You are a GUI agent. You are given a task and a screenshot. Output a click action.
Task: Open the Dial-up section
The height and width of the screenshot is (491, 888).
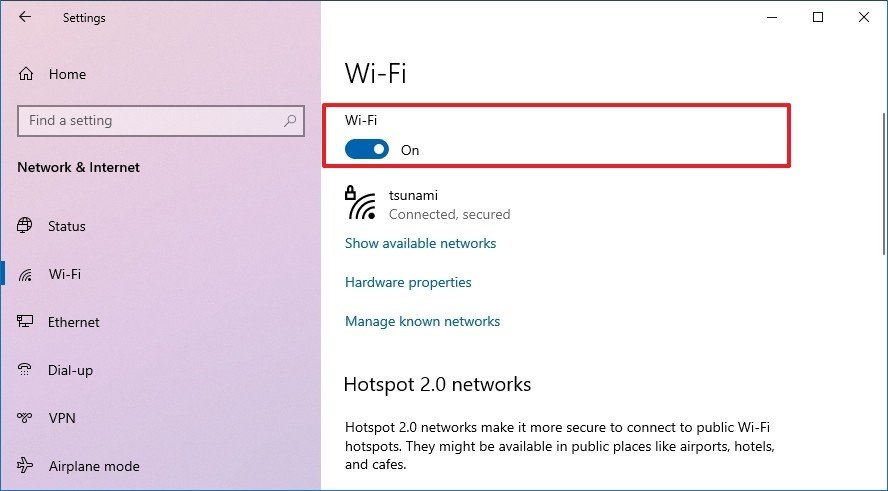70,370
